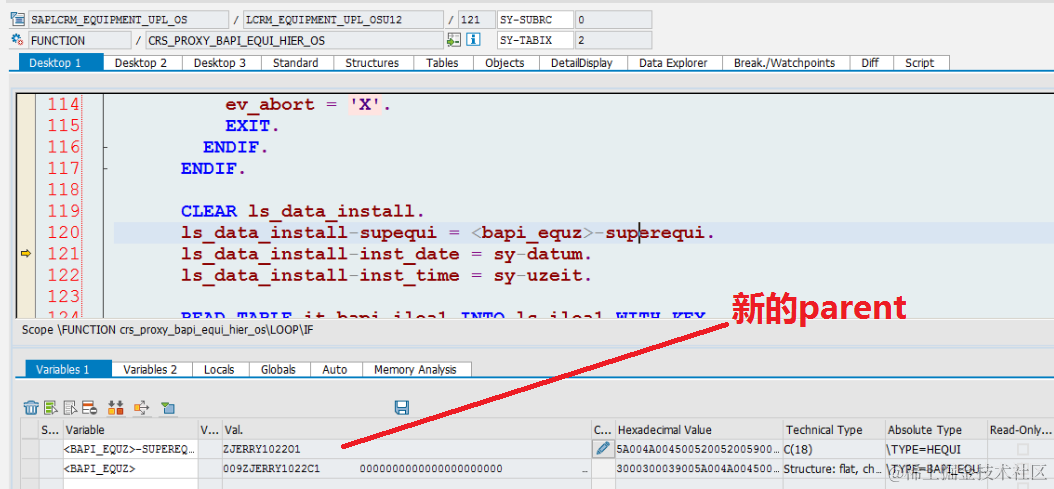Collapse the block at line 116
Viewport: 1054px width, 489px height.
click(x=106, y=147)
